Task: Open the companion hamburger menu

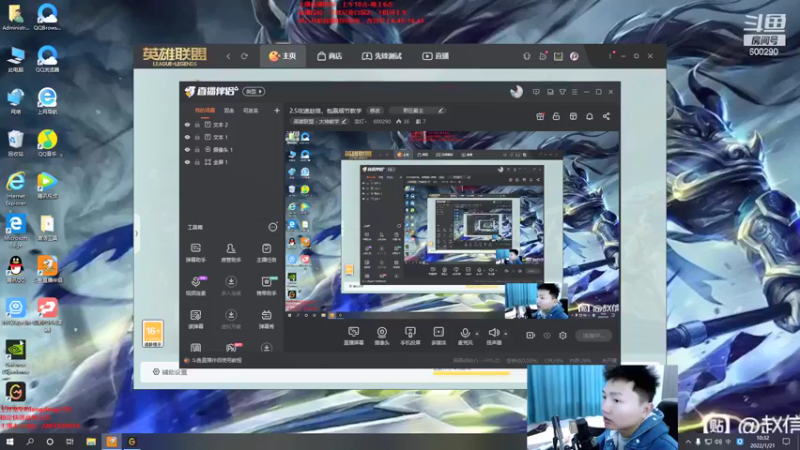Action: pyautogui.click(x=574, y=92)
